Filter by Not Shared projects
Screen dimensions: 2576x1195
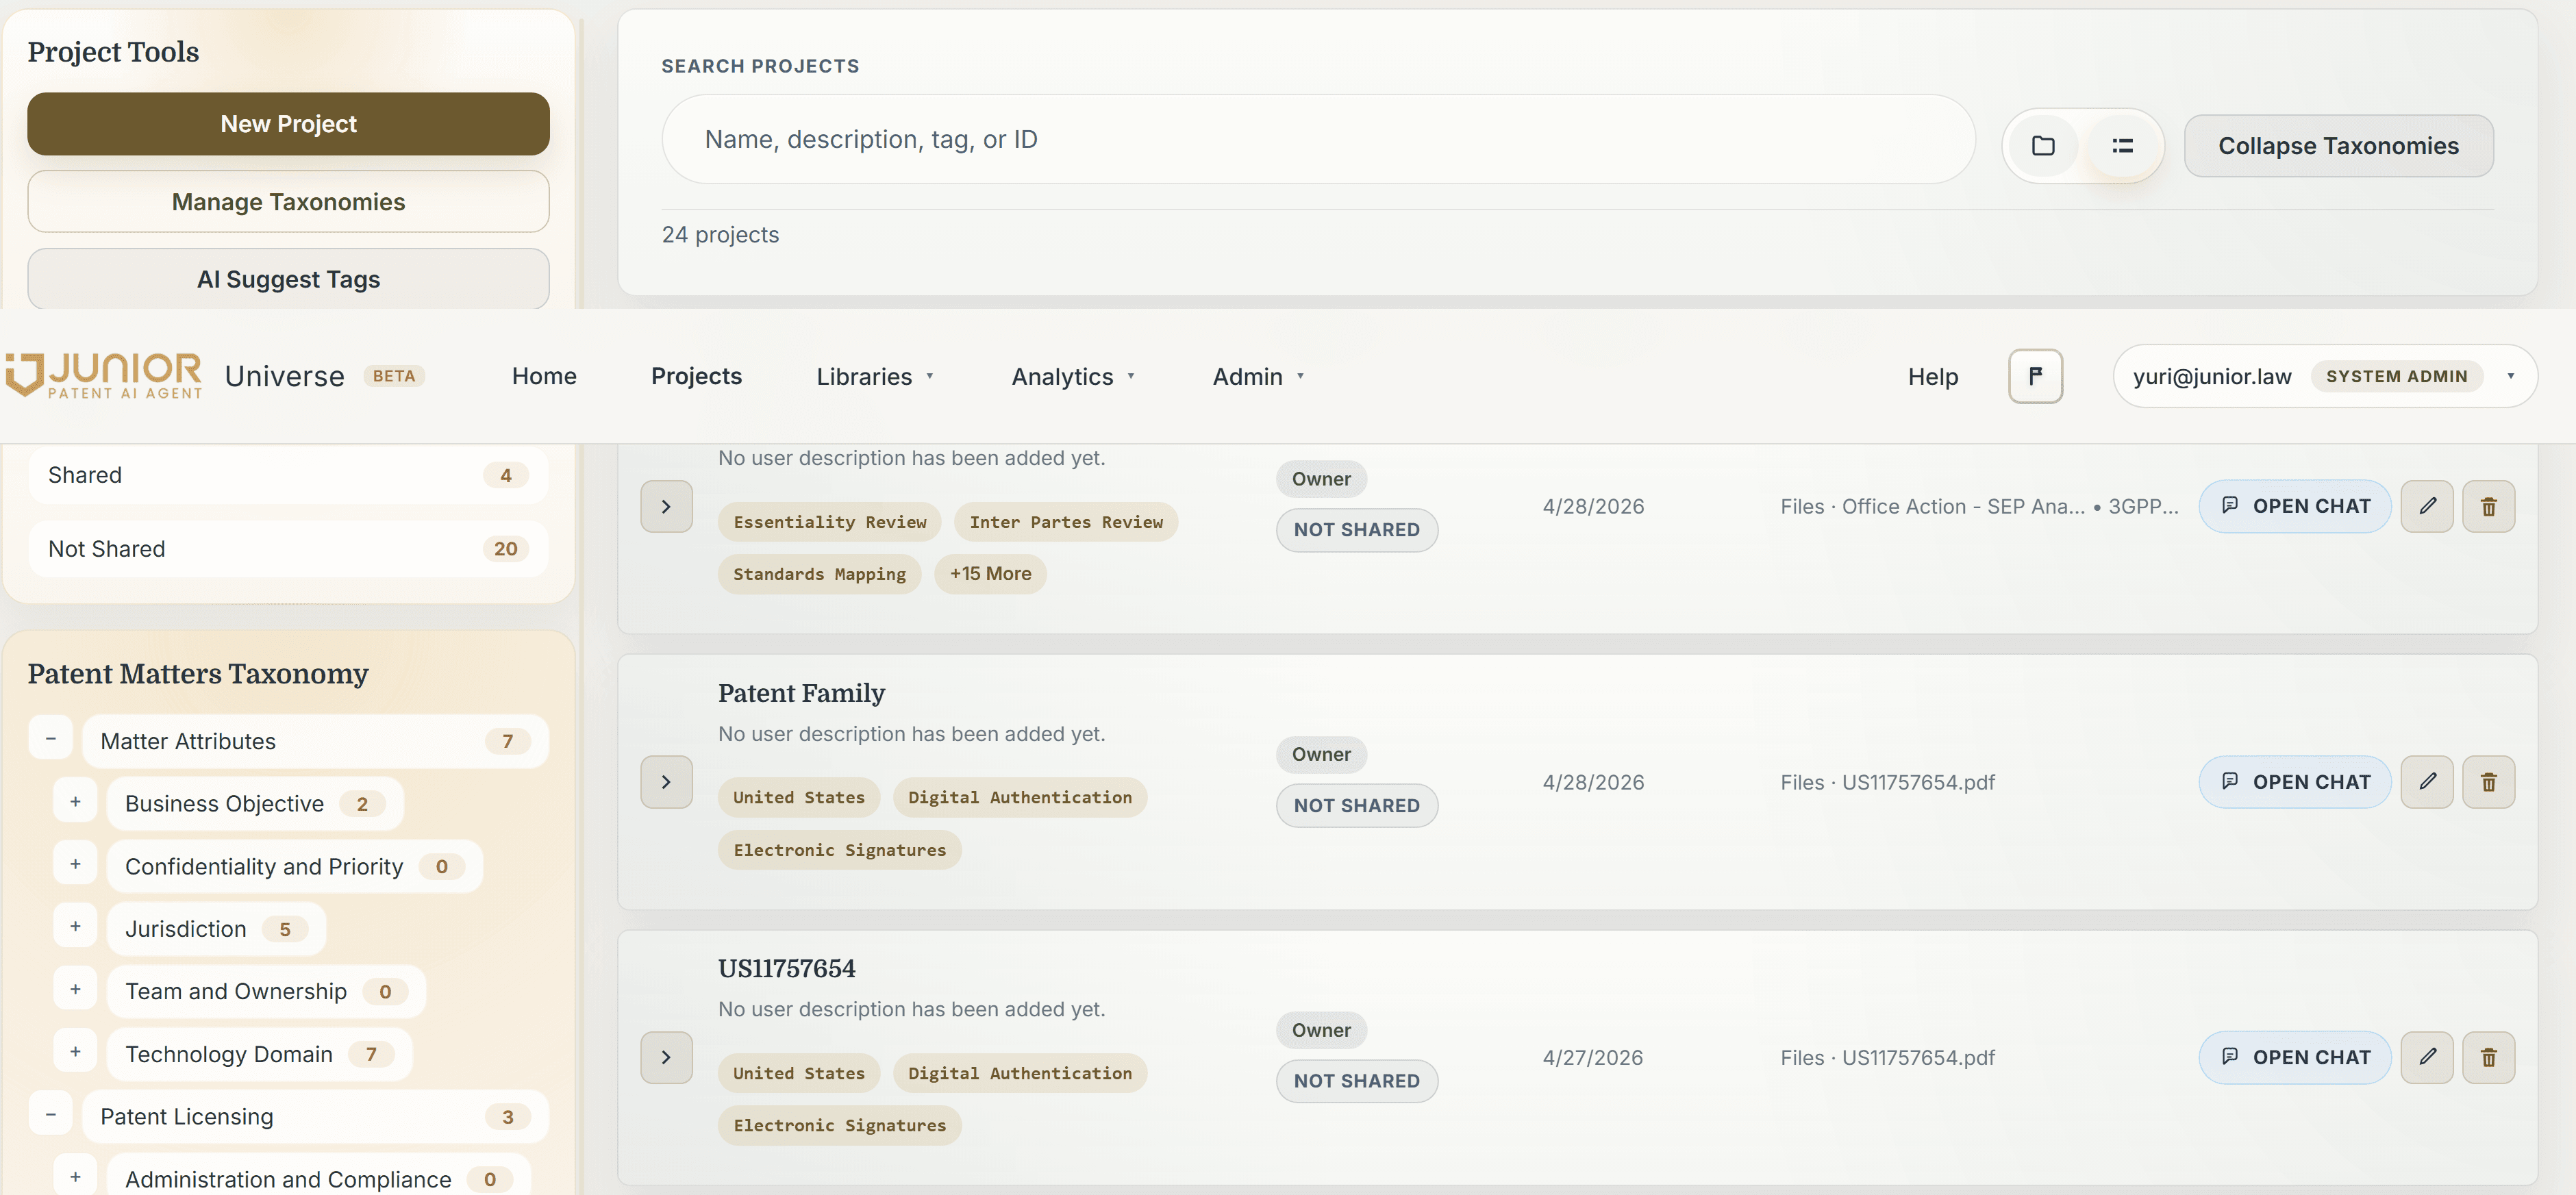pyautogui.click(x=288, y=549)
